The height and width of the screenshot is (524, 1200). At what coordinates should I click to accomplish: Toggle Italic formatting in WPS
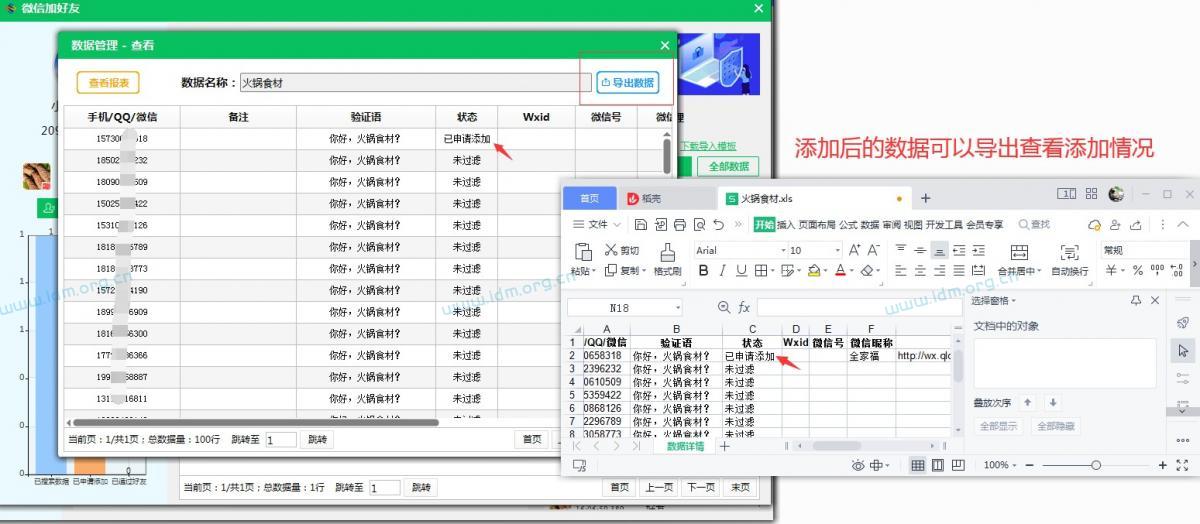722,270
